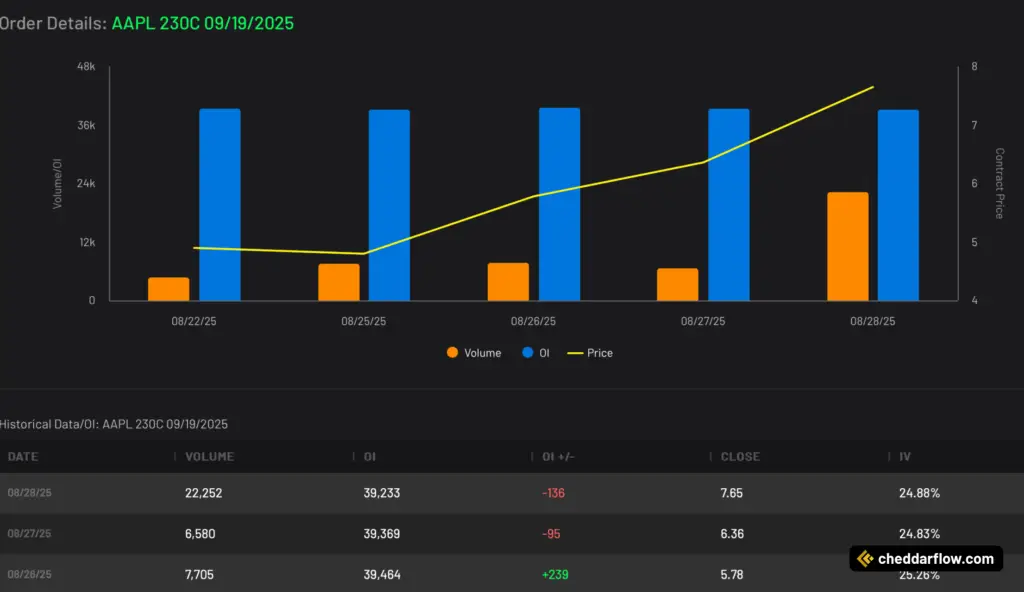Toggle the OI legend item
This screenshot has width=1024, height=592.
pos(536,353)
